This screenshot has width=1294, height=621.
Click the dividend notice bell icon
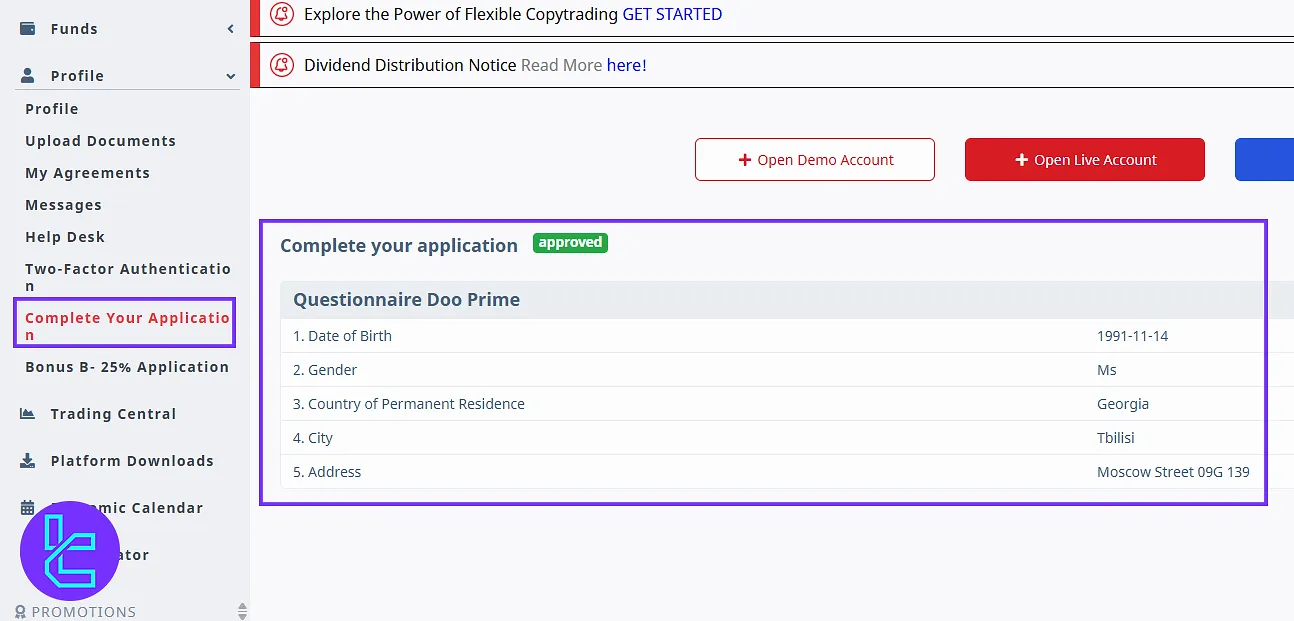click(x=283, y=65)
